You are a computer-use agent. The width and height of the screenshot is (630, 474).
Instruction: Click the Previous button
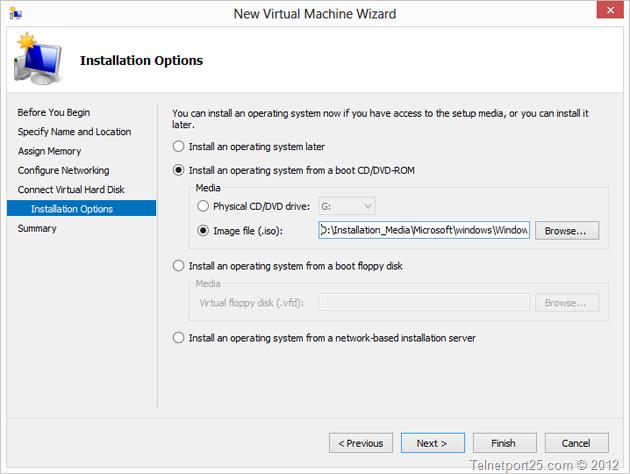coord(361,443)
